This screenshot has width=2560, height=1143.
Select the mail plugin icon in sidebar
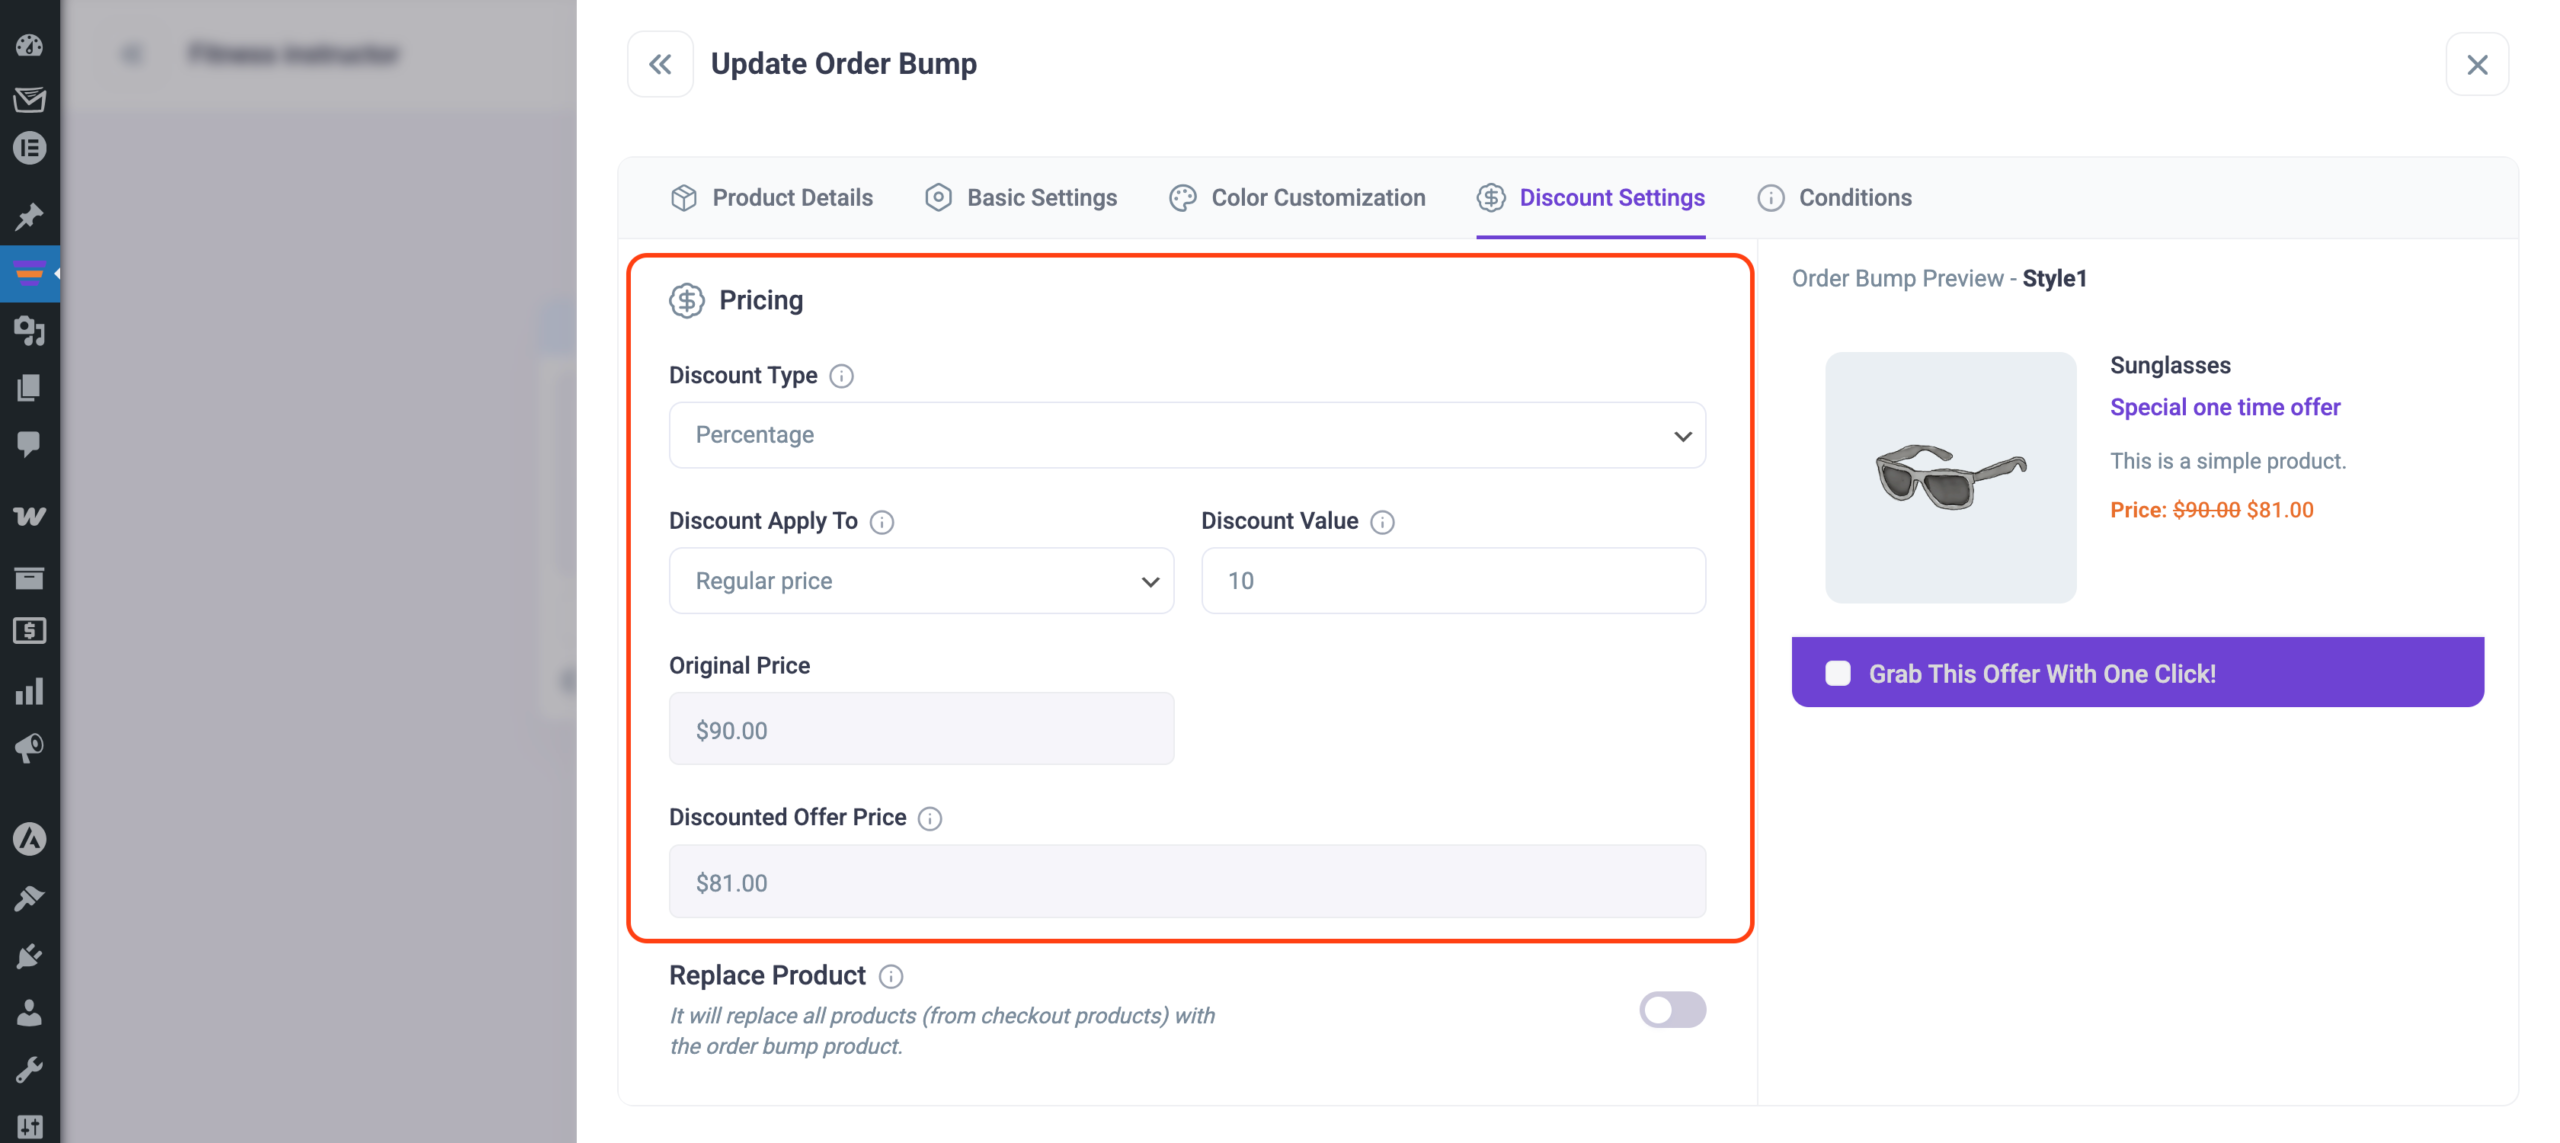pos(30,100)
